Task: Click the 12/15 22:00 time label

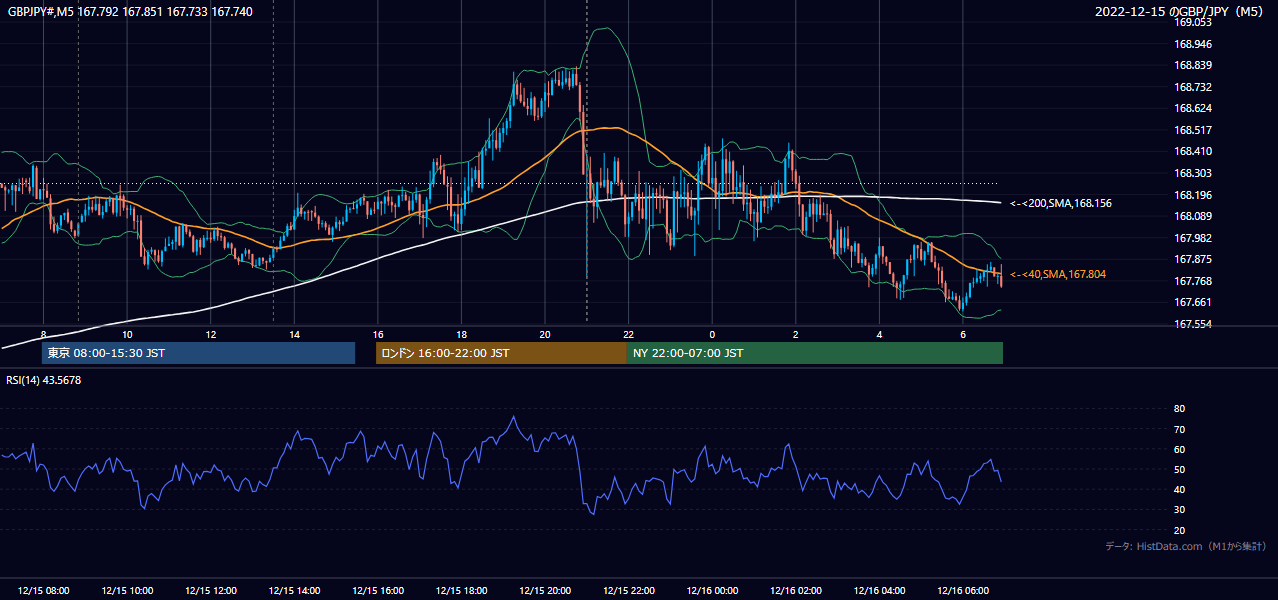Action: coord(628,591)
